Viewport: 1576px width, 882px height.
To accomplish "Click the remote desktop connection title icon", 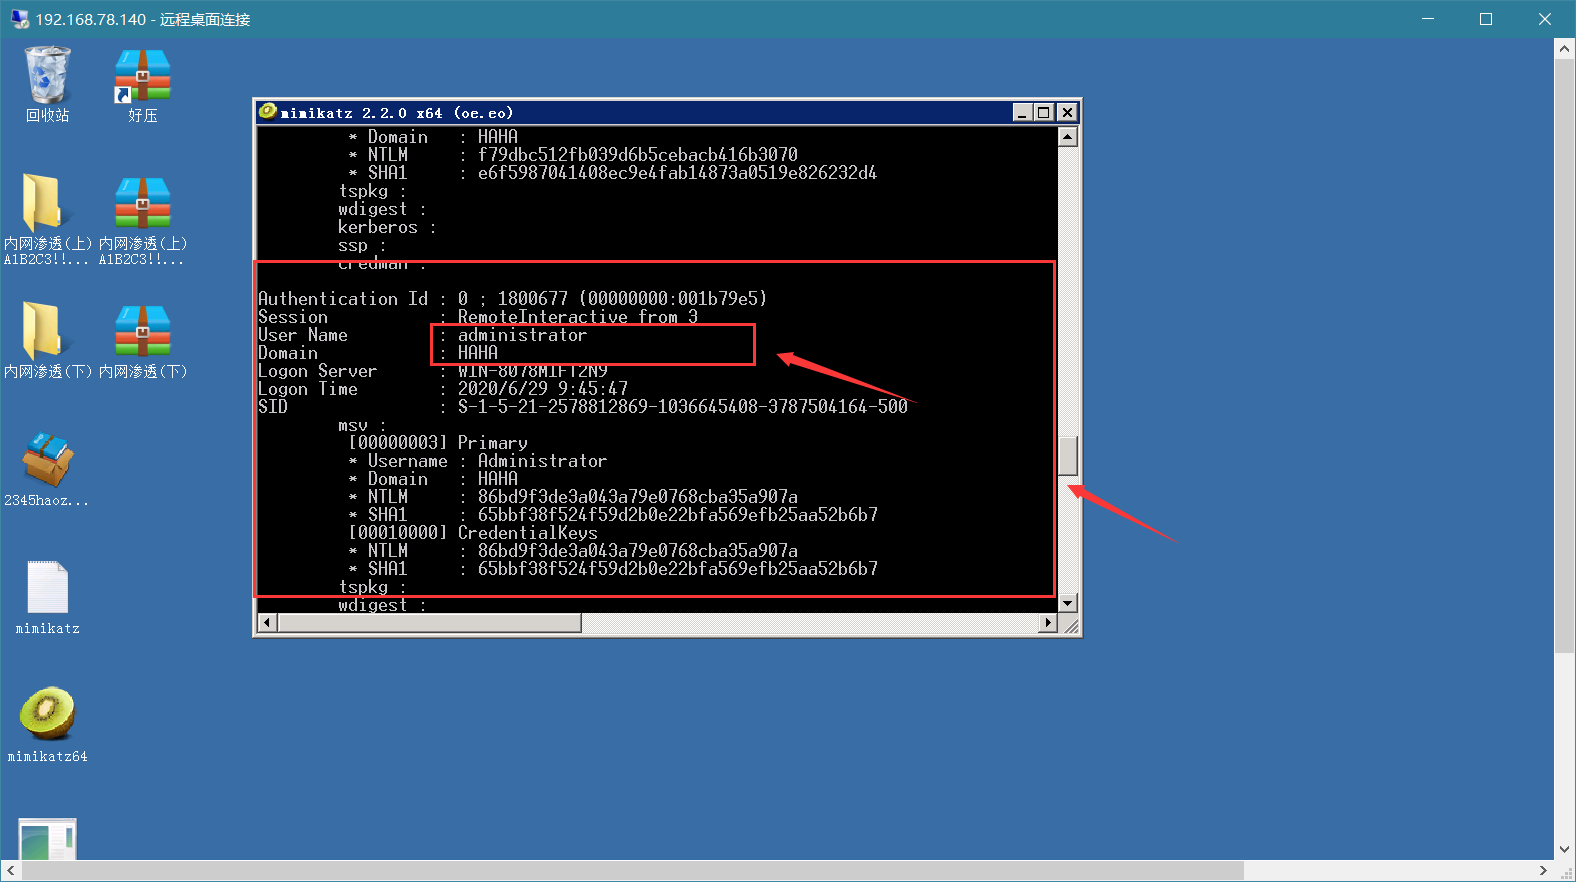I will pyautogui.click(x=19, y=19).
